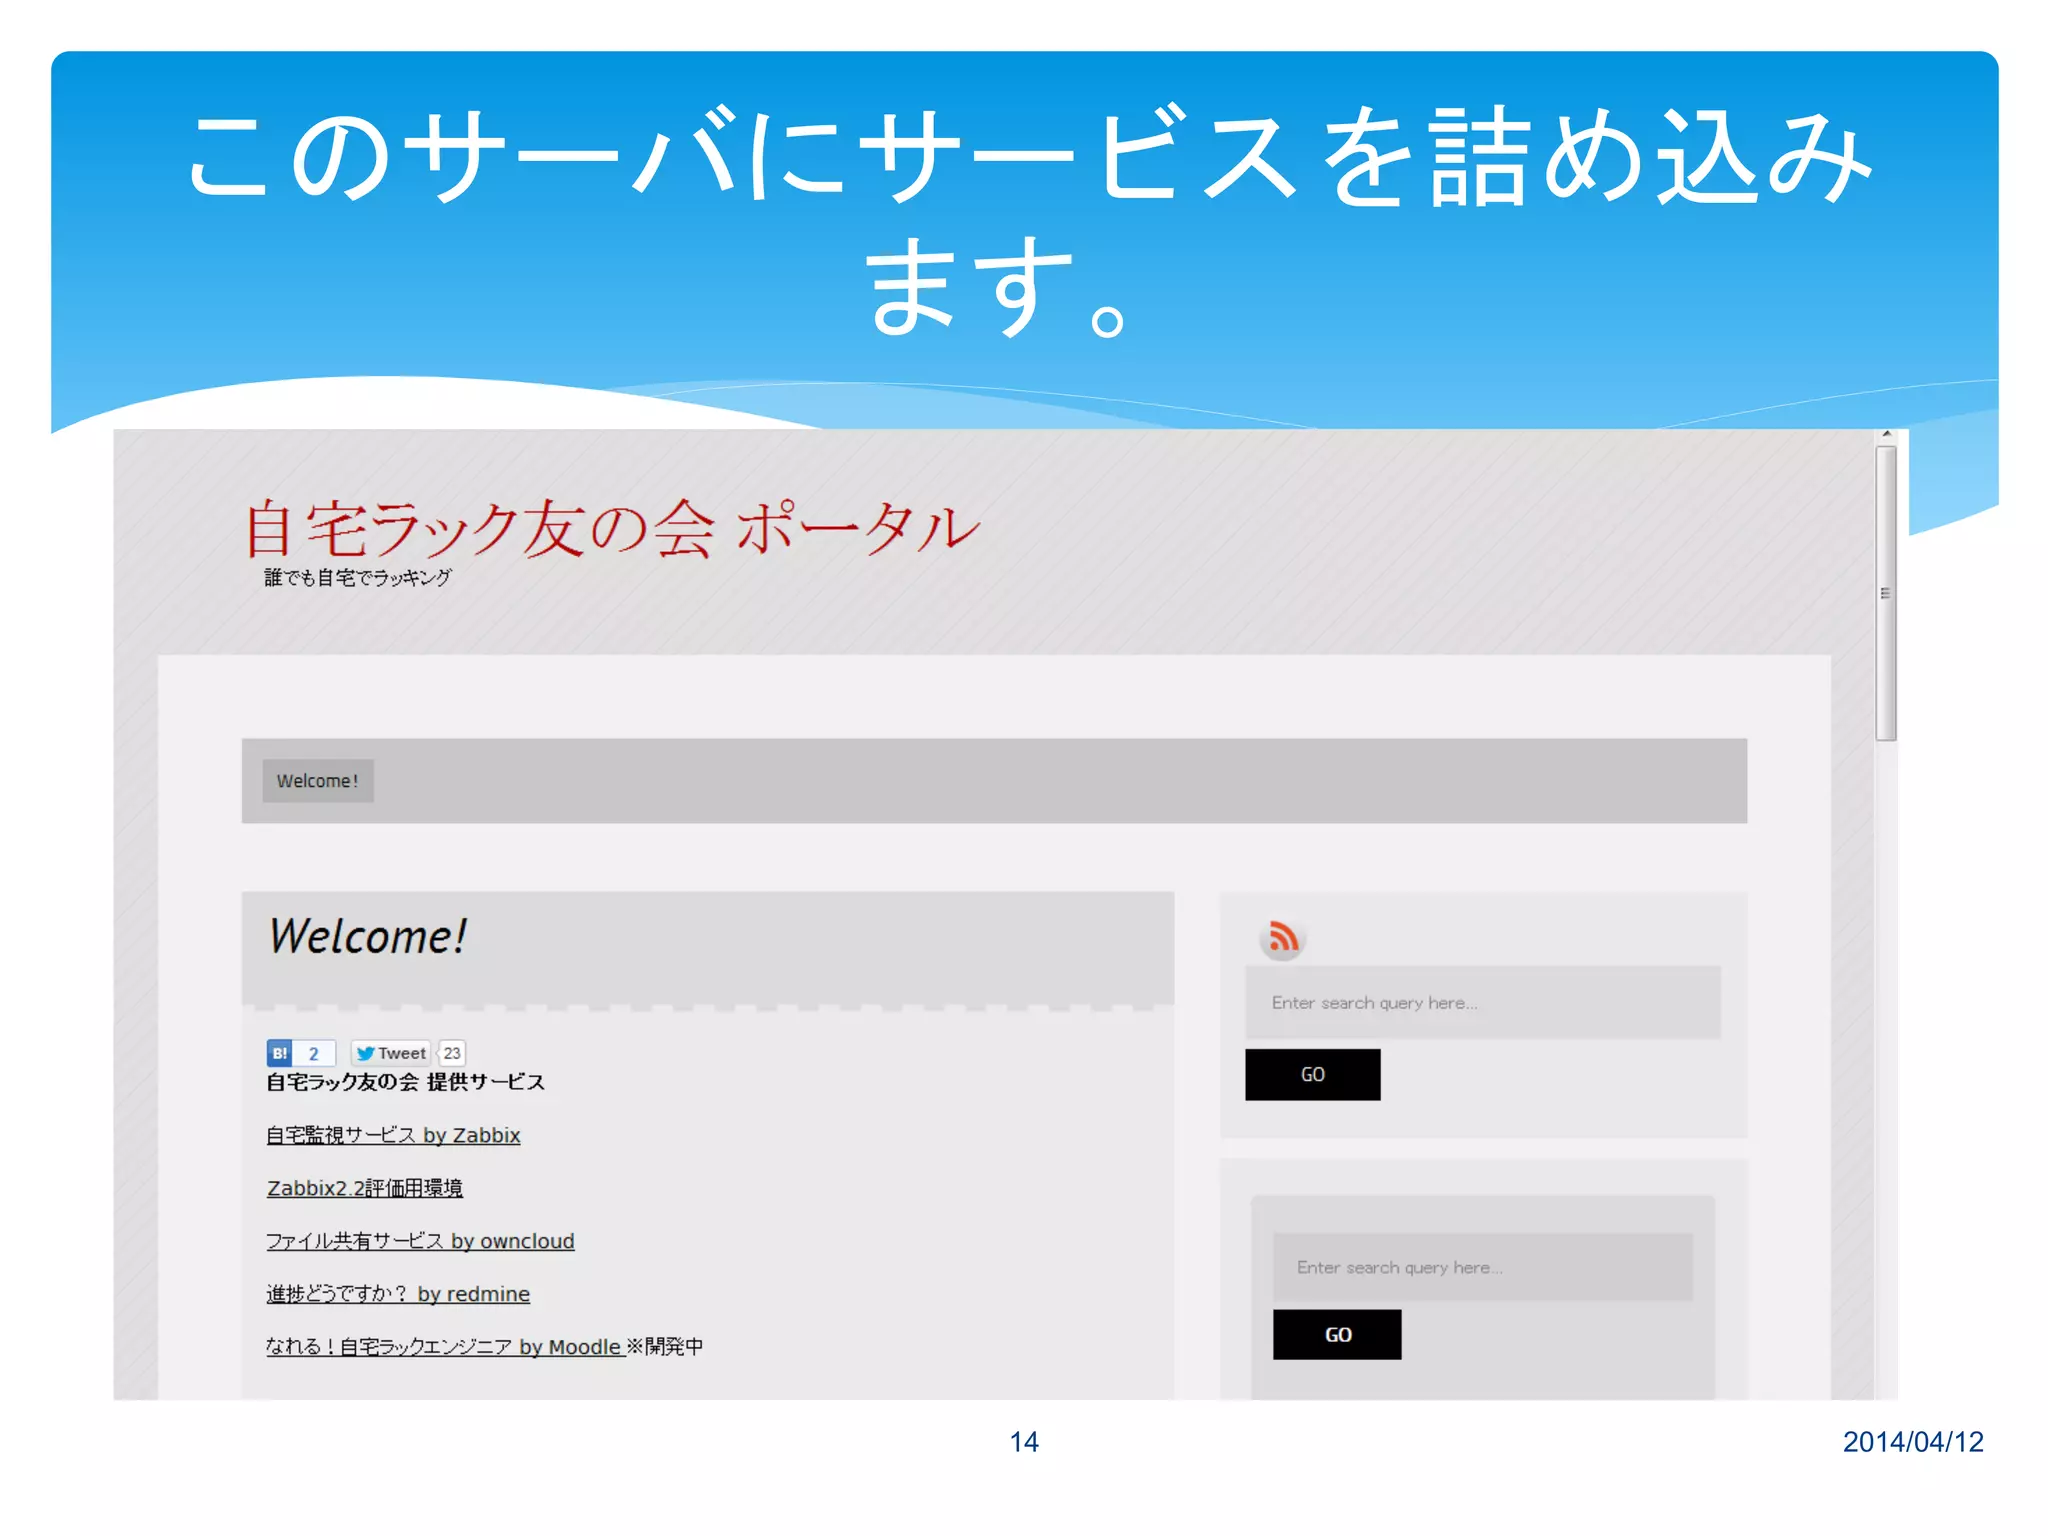Click the orange RSS feed icon
The width and height of the screenshot is (2048, 1536).
click(x=1283, y=938)
